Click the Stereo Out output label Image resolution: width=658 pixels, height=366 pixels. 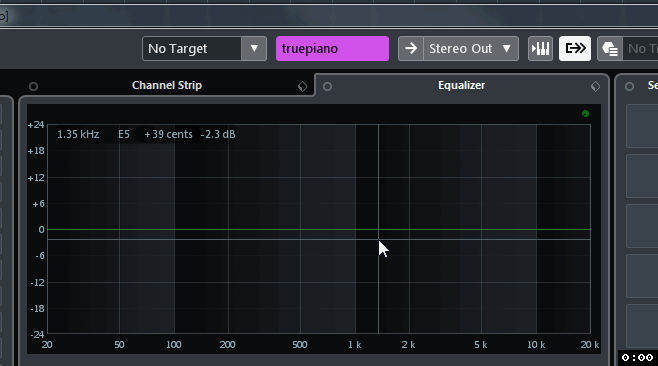click(460, 49)
